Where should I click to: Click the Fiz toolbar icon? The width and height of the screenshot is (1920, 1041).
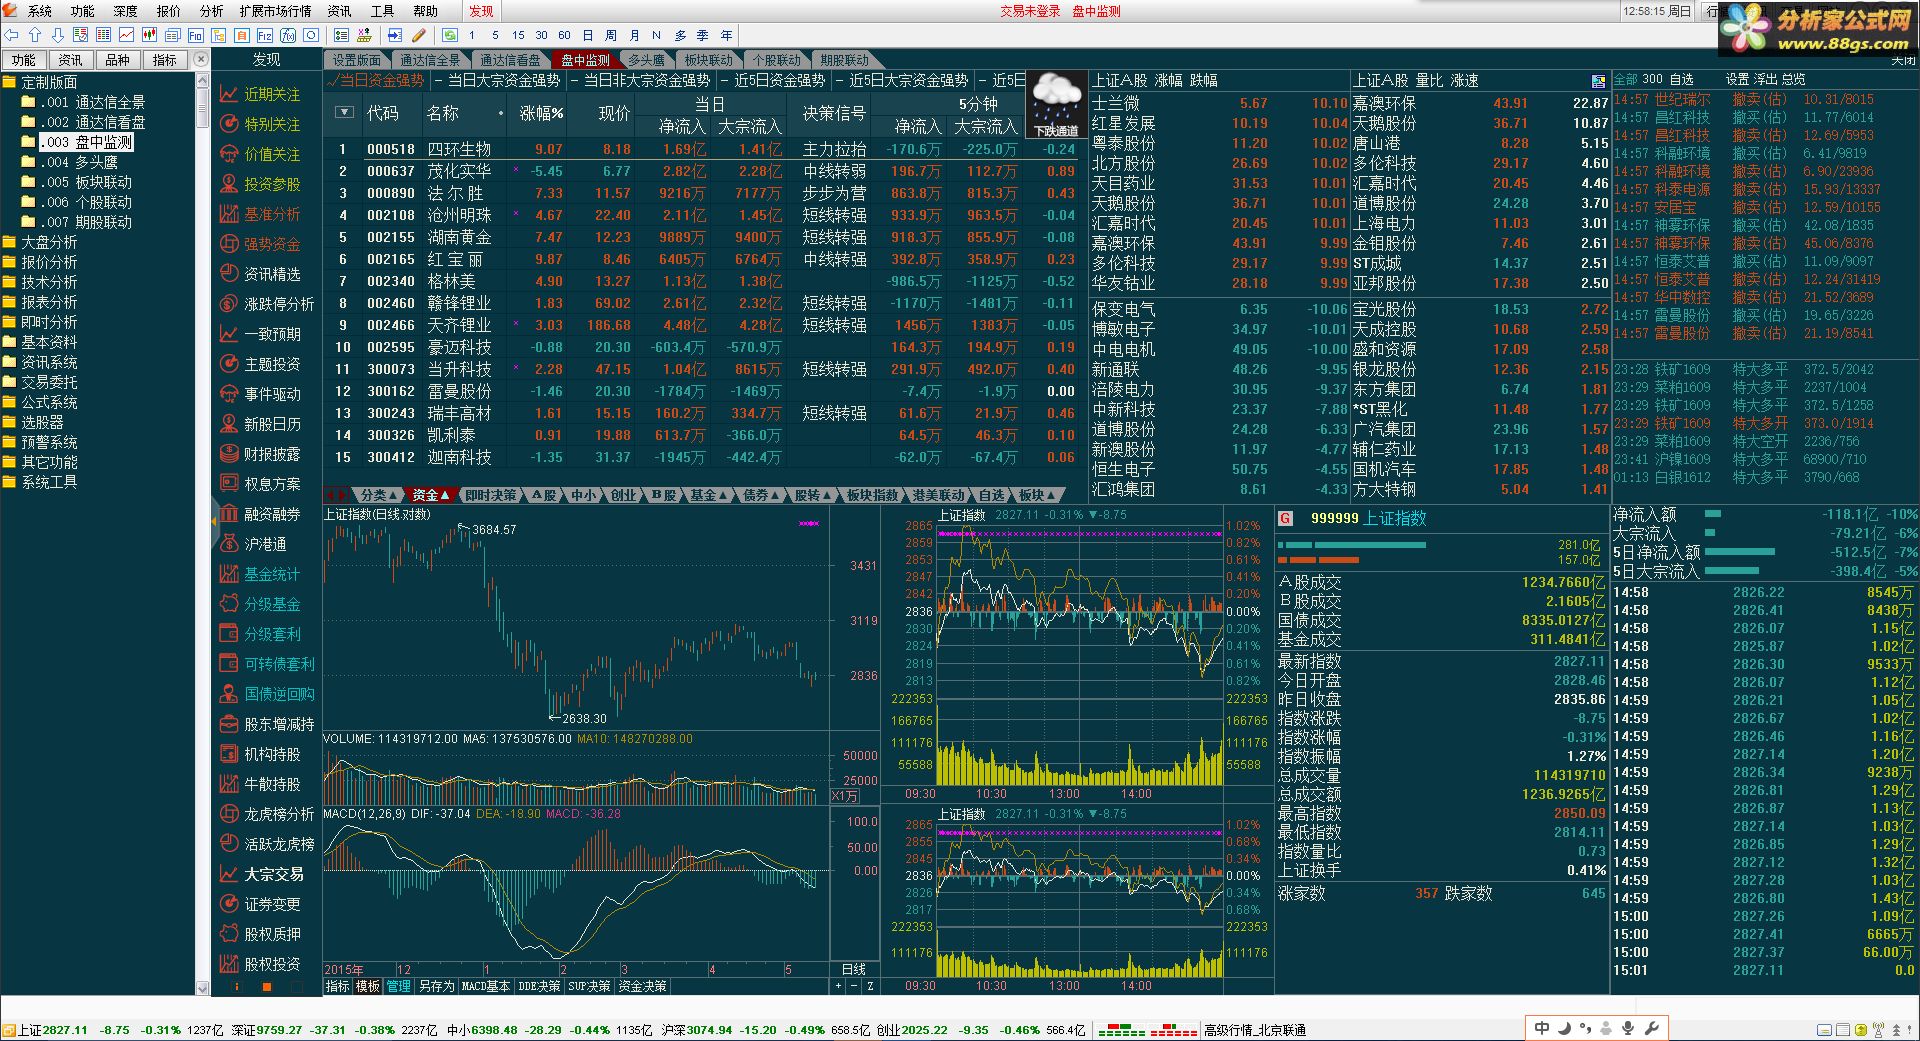tap(265, 35)
